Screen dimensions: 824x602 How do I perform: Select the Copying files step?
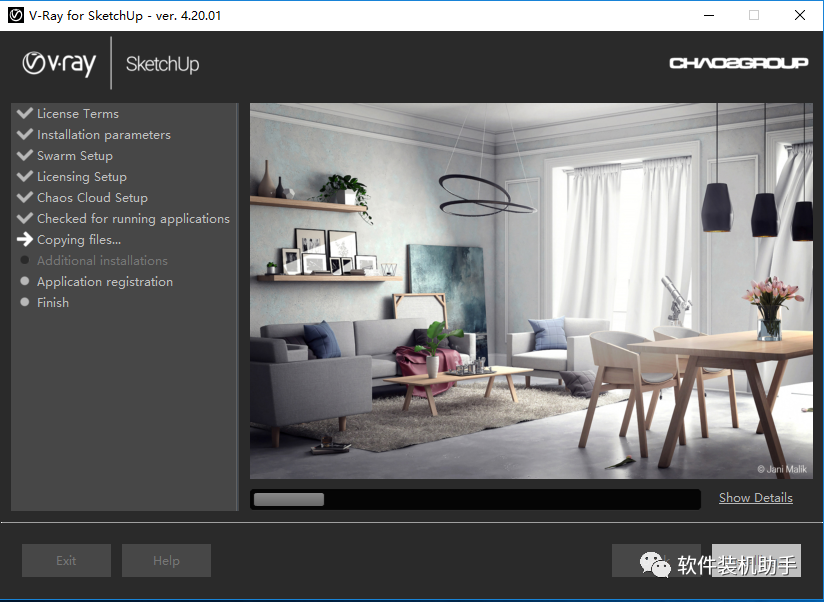[x=79, y=240]
